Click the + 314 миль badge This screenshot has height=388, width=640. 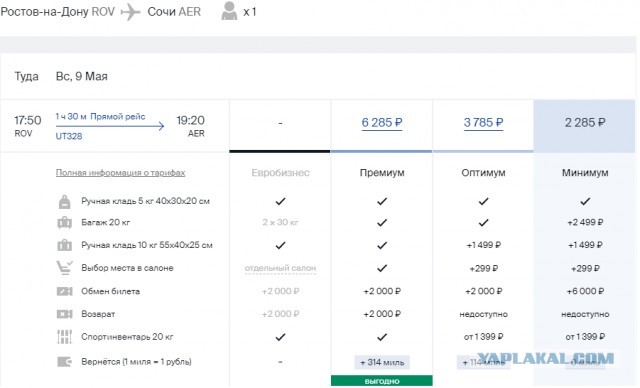(382, 362)
